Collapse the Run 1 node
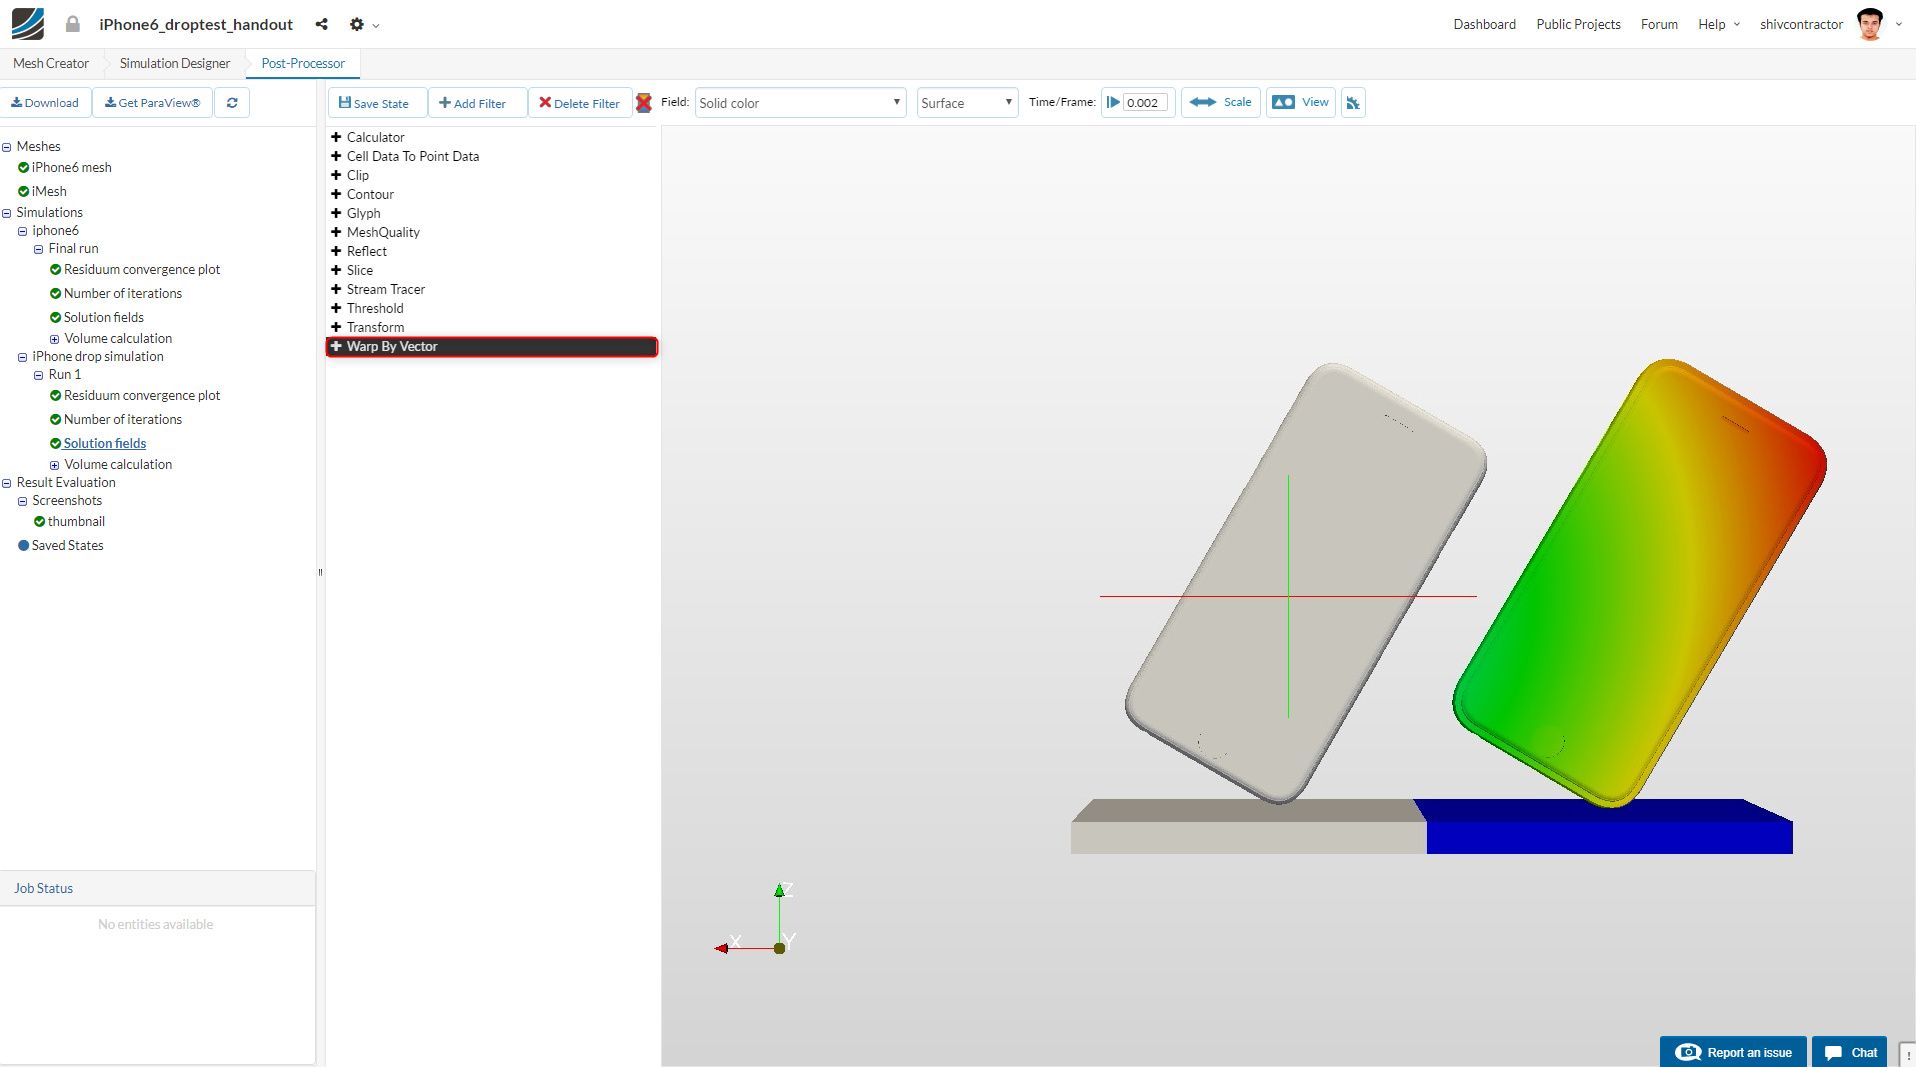1916x1067 pixels. 39,375
